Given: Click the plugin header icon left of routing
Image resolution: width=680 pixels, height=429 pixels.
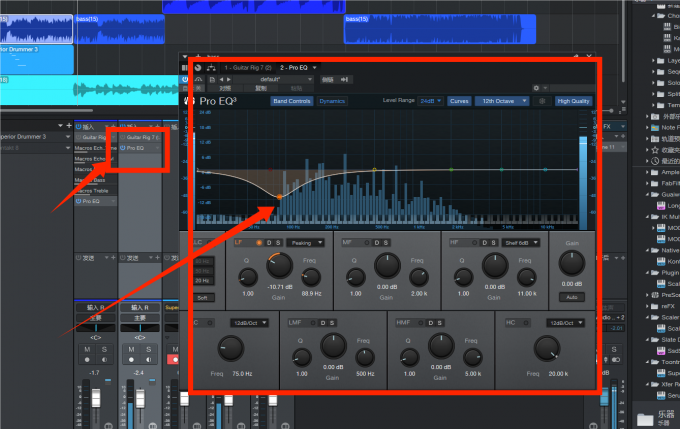Looking at the screenshot, I should click(x=198, y=68).
